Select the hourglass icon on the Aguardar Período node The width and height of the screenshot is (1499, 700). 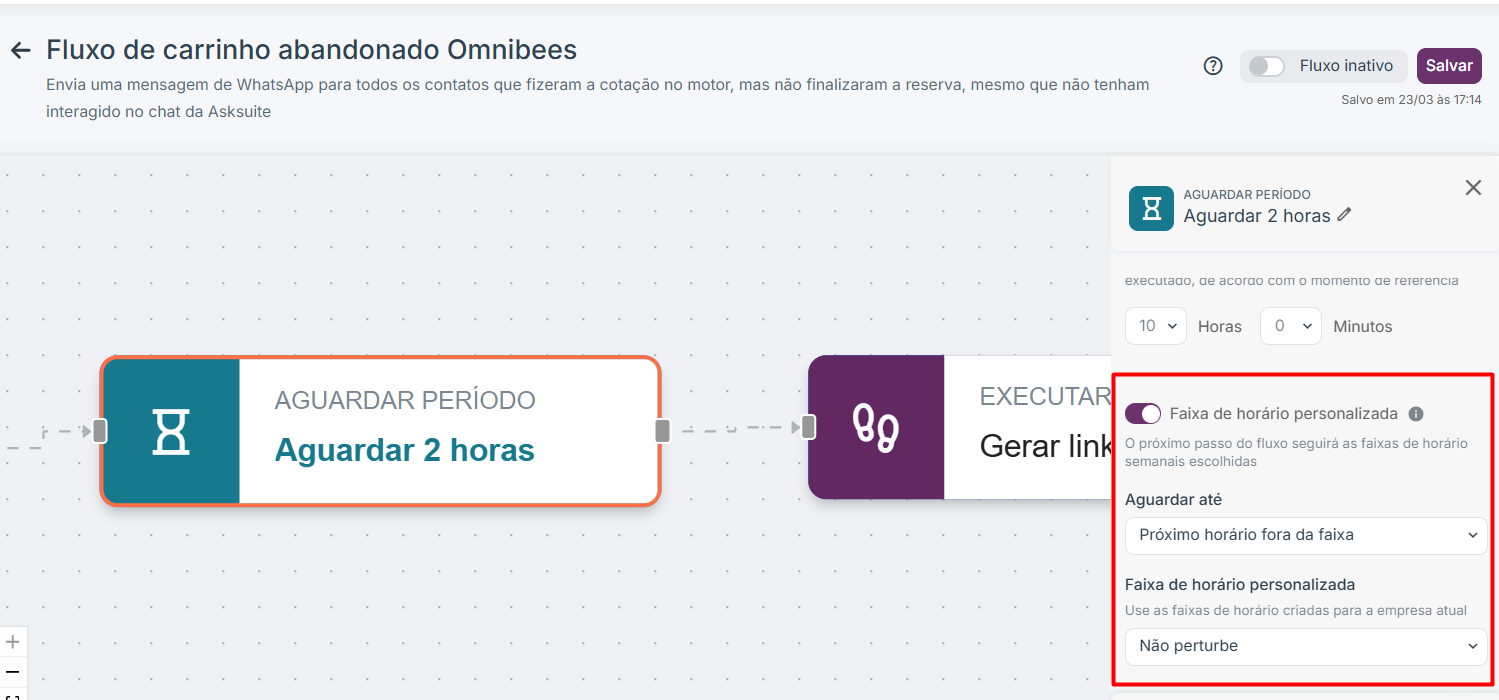[x=171, y=431]
